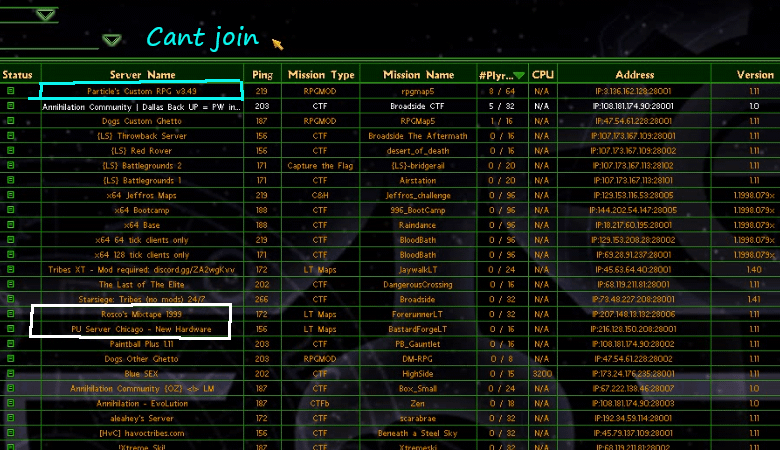Sort the list by Status column

point(17,75)
